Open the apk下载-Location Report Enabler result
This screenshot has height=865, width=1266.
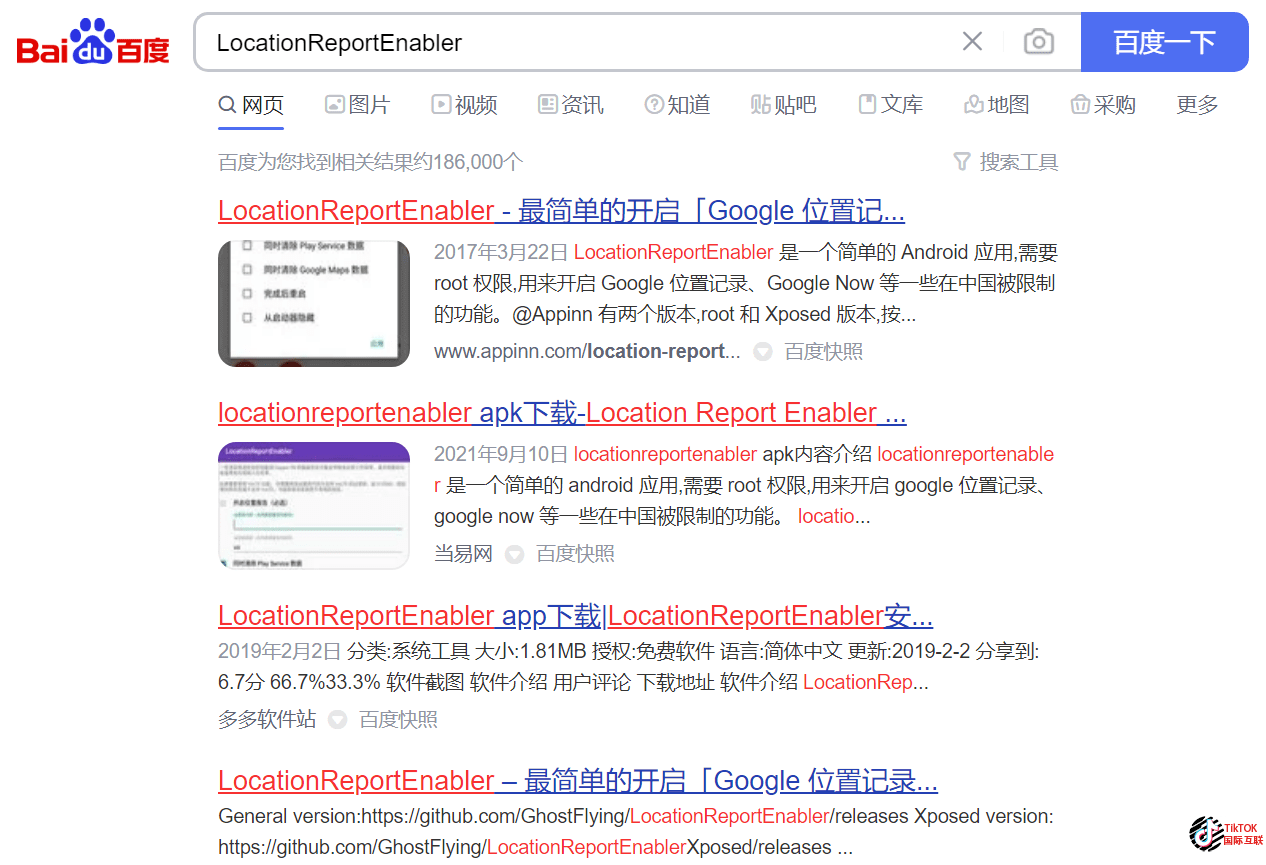pos(562,413)
